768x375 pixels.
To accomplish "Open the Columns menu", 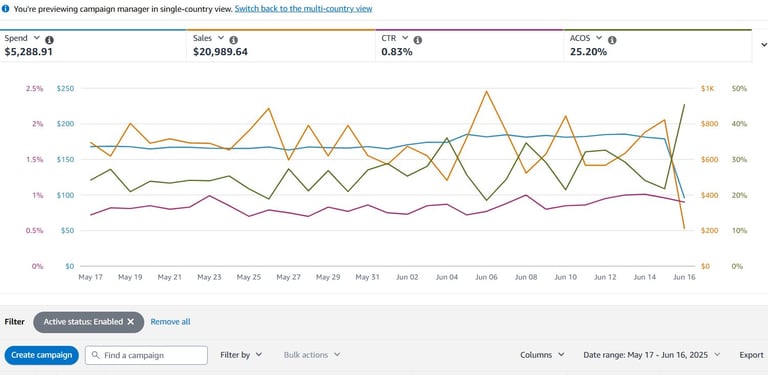I will tap(542, 355).
